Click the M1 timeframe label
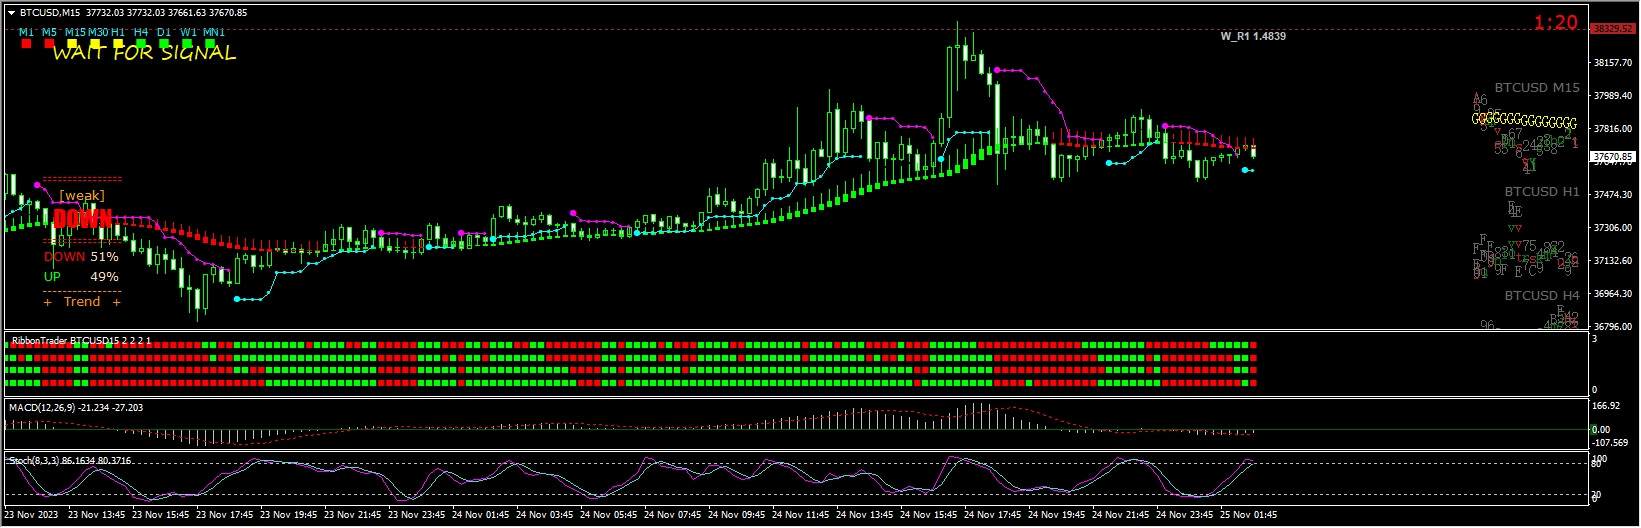 (x=26, y=32)
